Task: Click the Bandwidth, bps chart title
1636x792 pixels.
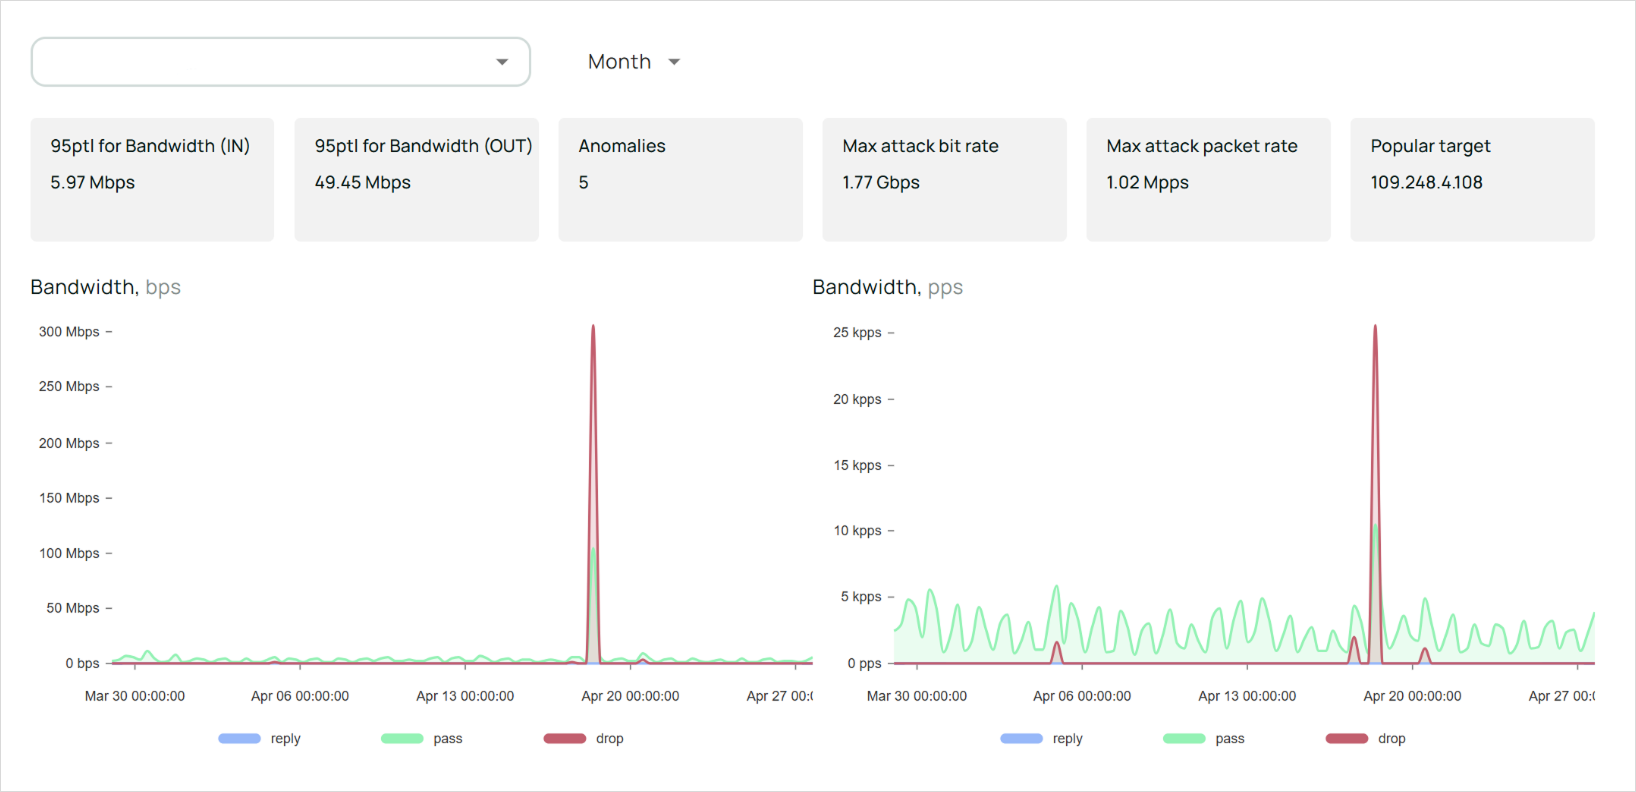Action: [x=105, y=288]
